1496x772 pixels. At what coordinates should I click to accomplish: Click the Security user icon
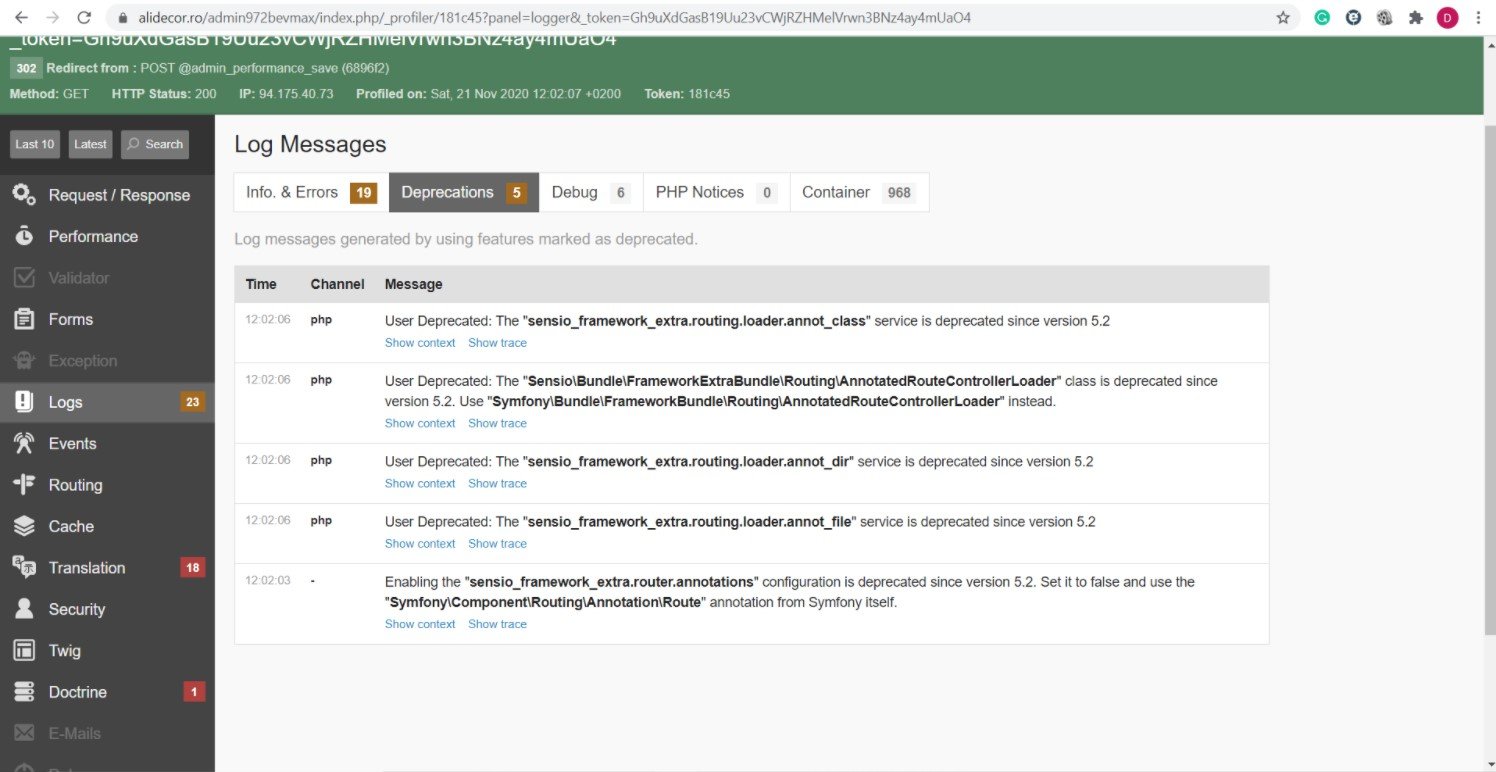coord(24,609)
